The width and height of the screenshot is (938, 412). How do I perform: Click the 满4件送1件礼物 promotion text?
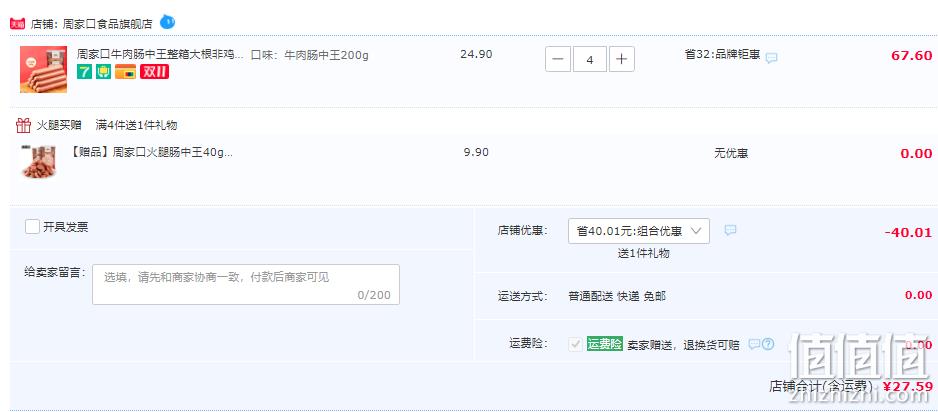[x=136, y=125]
